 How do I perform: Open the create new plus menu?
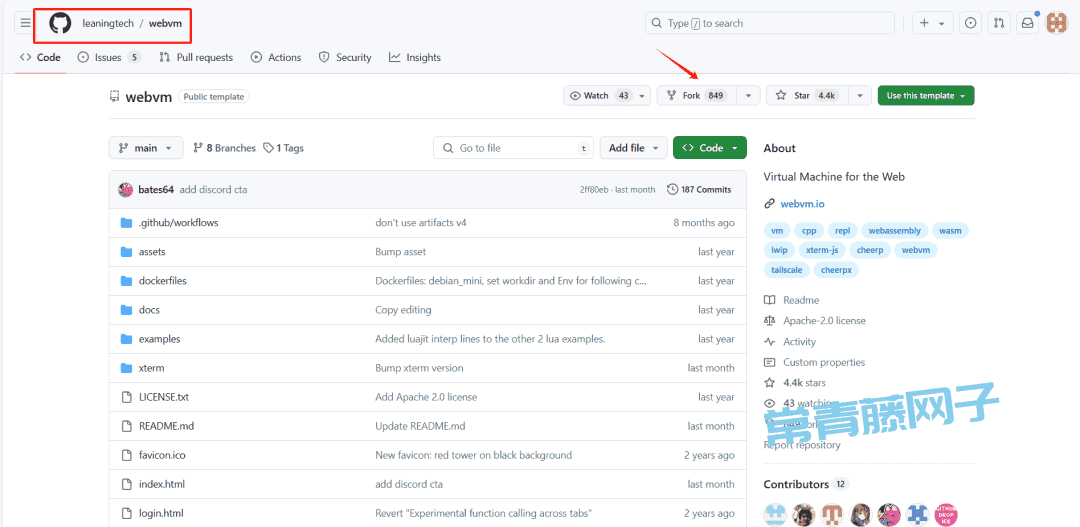coord(933,23)
